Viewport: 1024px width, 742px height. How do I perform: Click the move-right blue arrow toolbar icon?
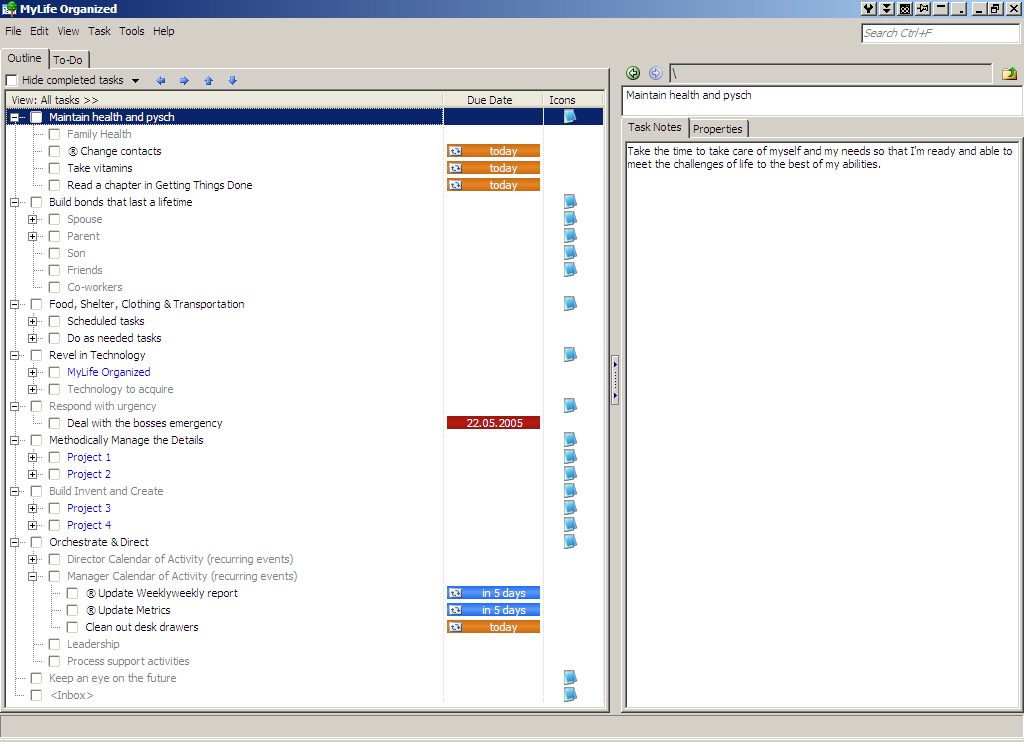(184, 80)
